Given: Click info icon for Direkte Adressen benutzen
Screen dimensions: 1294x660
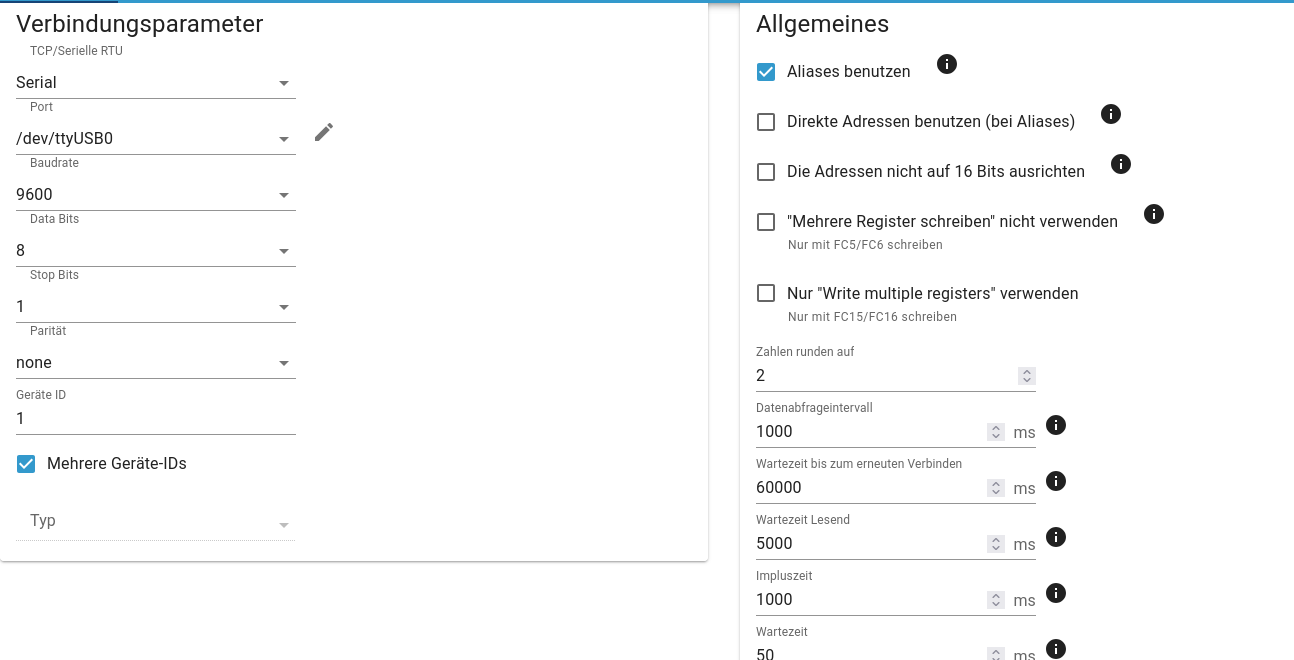Looking at the screenshot, I should pos(1110,114).
